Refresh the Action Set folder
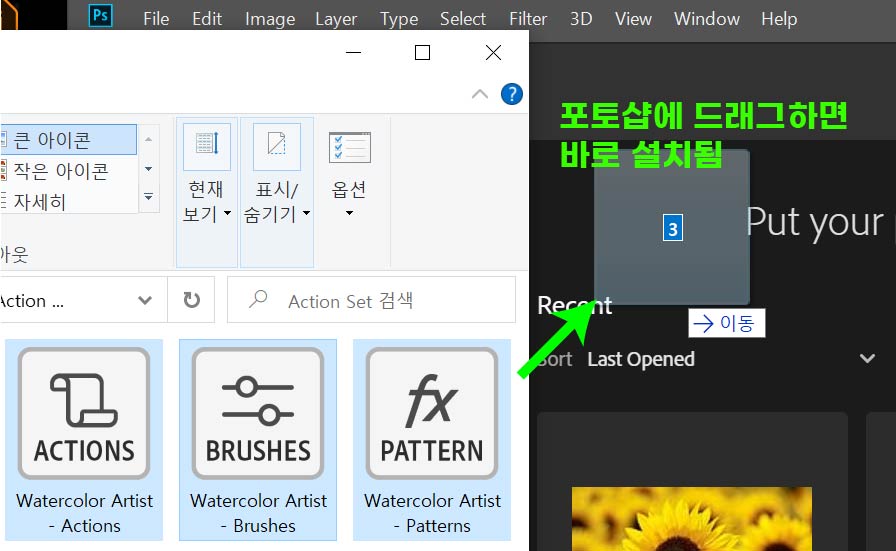Image resolution: width=896 pixels, height=551 pixels. pos(191,300)
